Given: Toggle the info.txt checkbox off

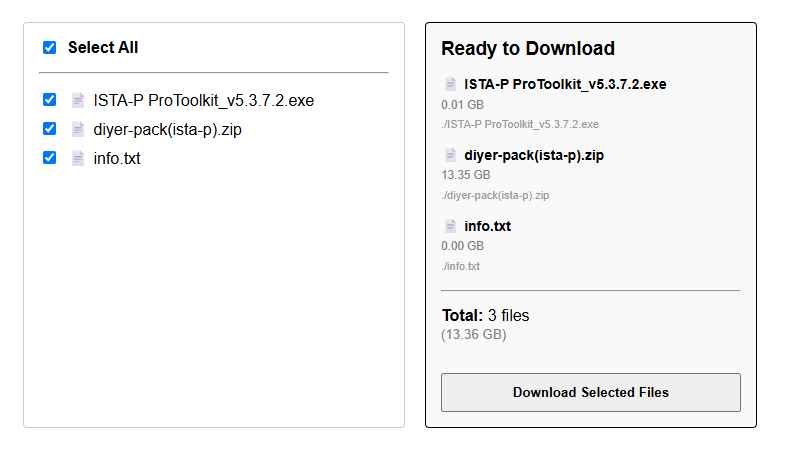Looking at the screenshot, I should tap(49, 157).
